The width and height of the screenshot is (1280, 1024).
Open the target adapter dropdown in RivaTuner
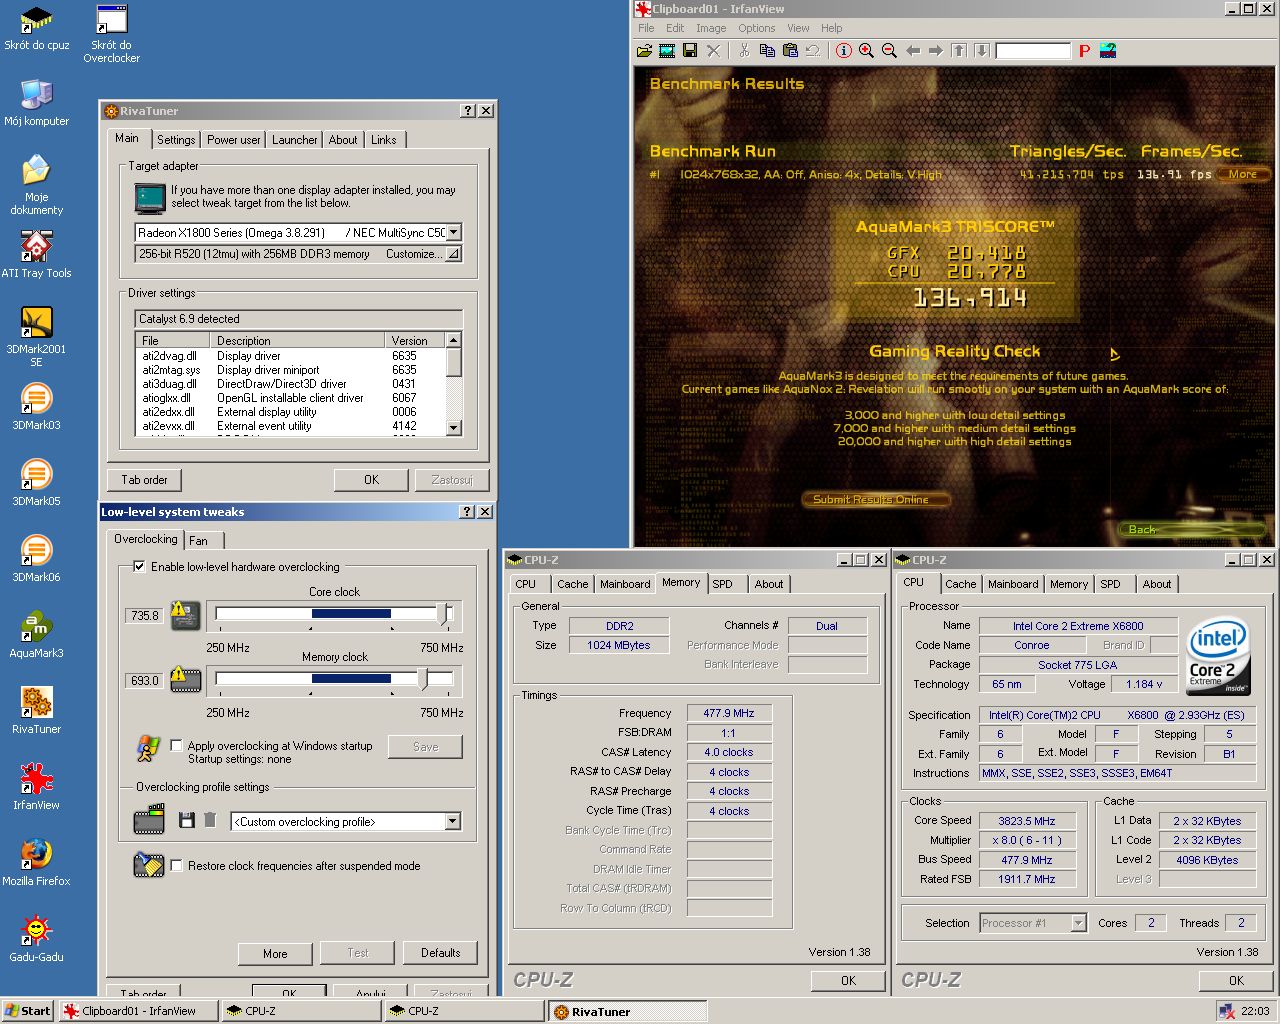coord(453,232)
